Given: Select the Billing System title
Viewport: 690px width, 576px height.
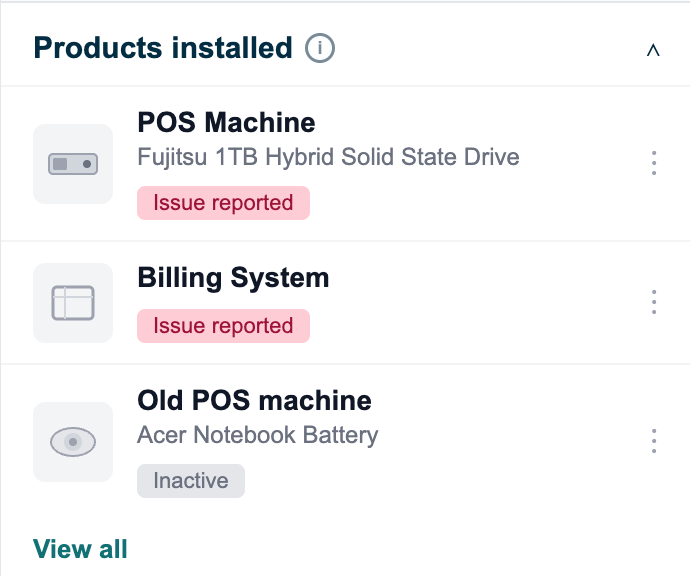Looking at the screenshot, I should [233, 278].
